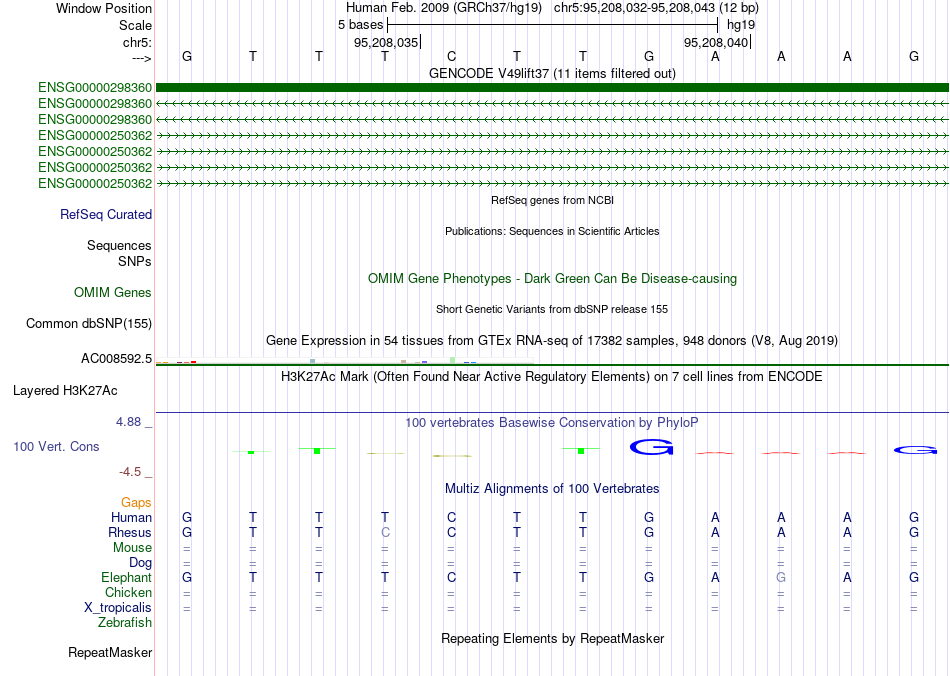Click the RefSeq Curated track label
This screenshot has height=676, width=950.
(106, 214)
